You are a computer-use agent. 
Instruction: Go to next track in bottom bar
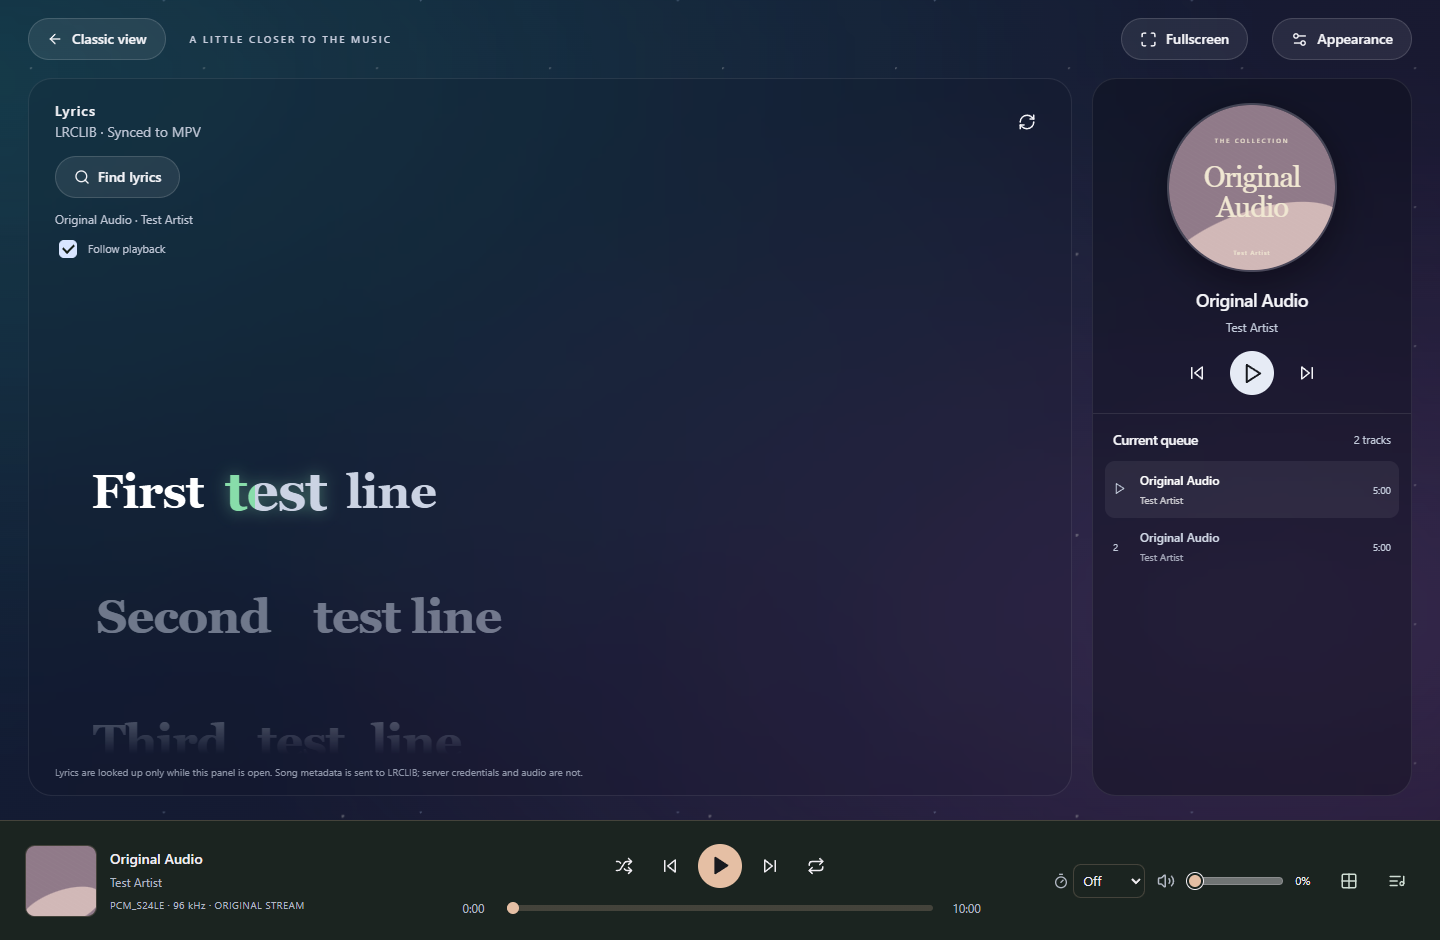770,866
